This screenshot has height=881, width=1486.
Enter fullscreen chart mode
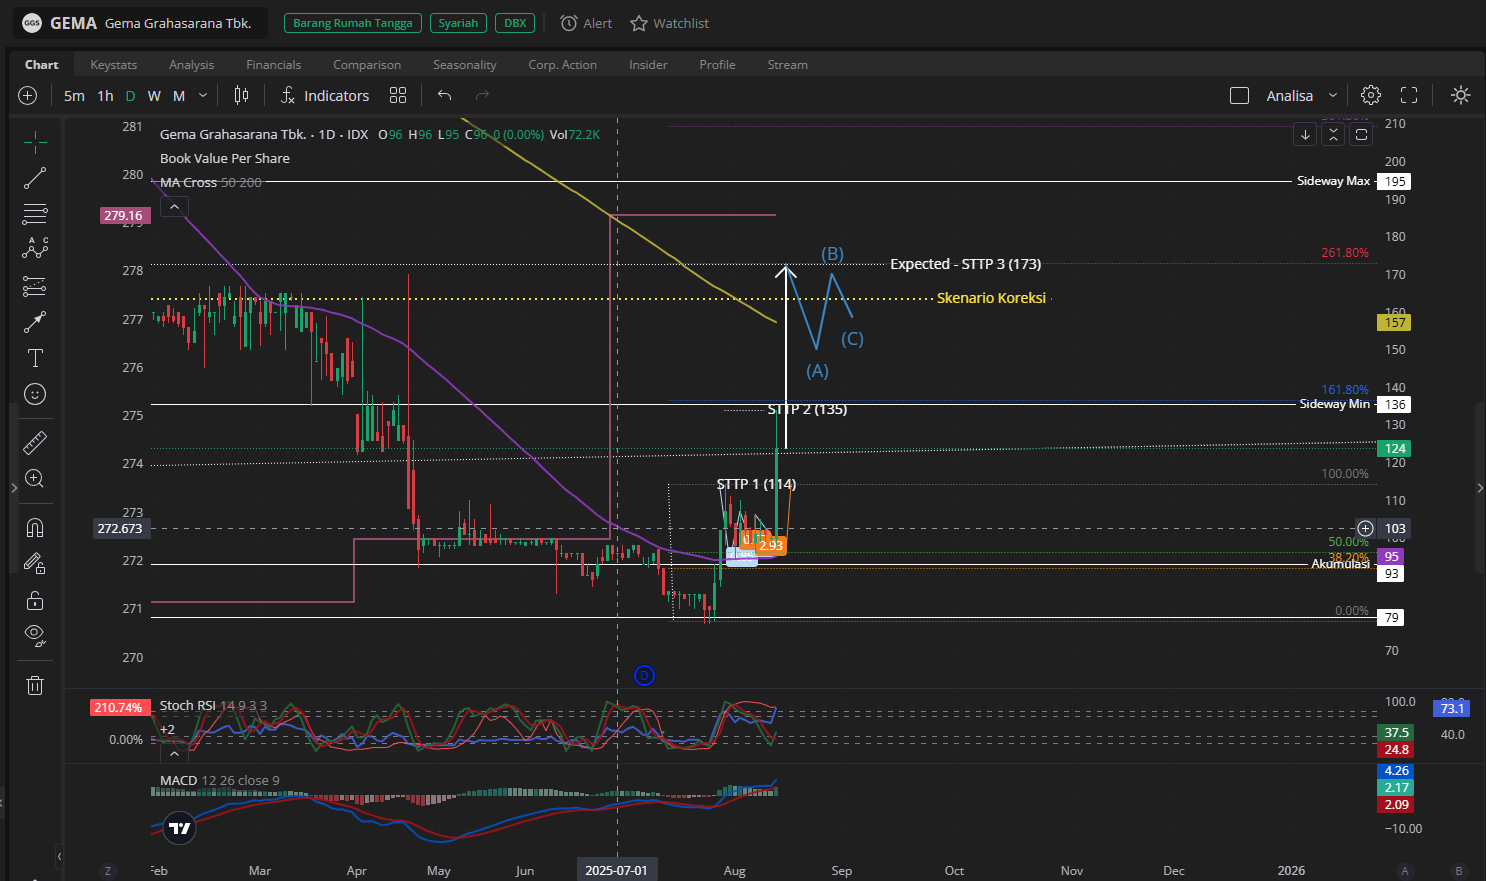[1409, 95]
